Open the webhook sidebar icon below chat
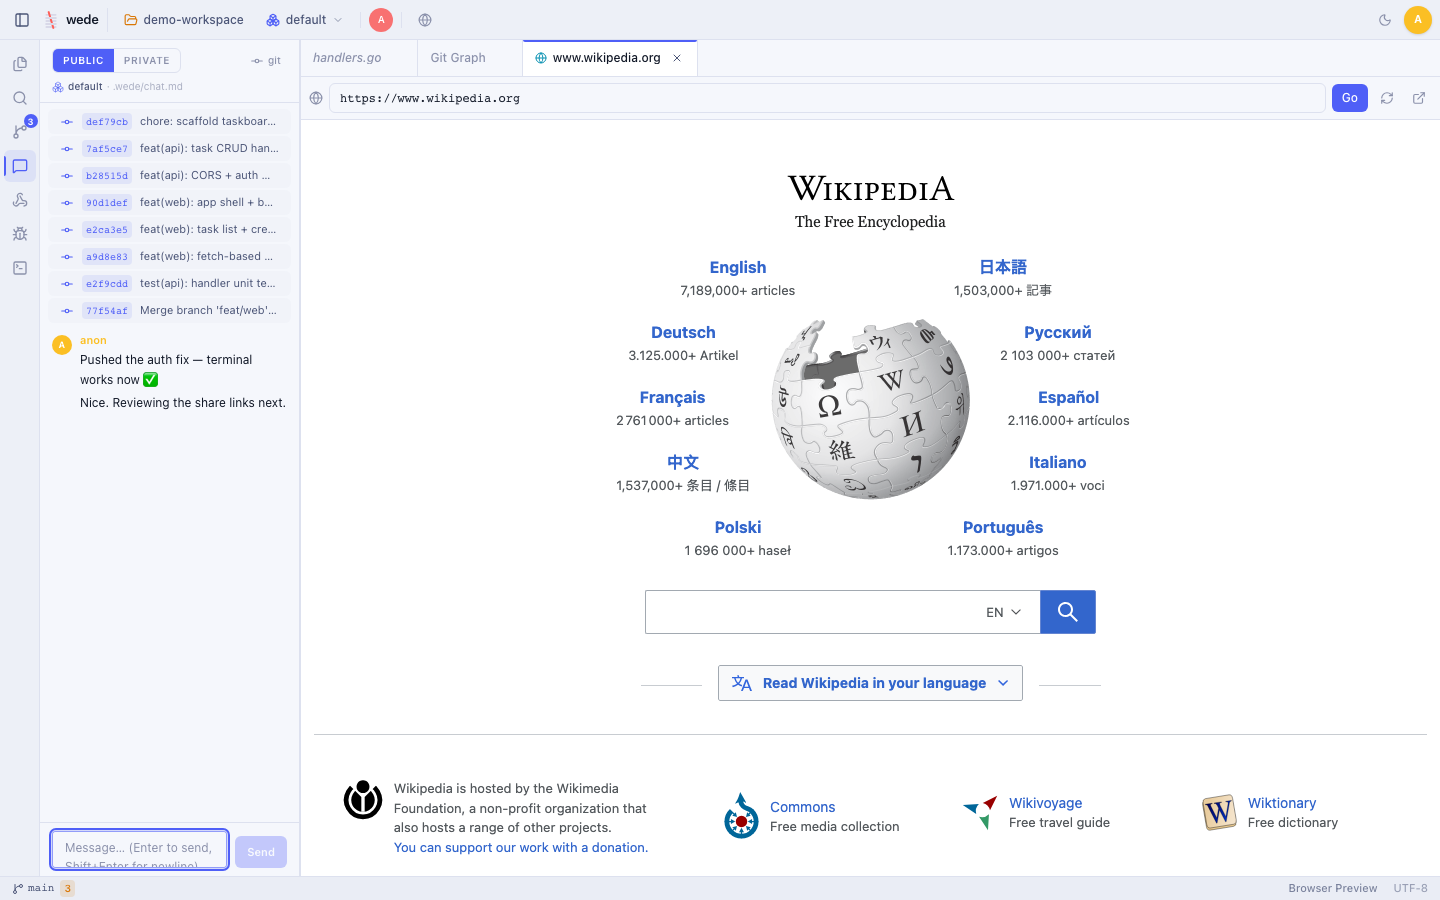Image resolution: width=1440 pixels, height=900 pixels. (x=20, y=200)
